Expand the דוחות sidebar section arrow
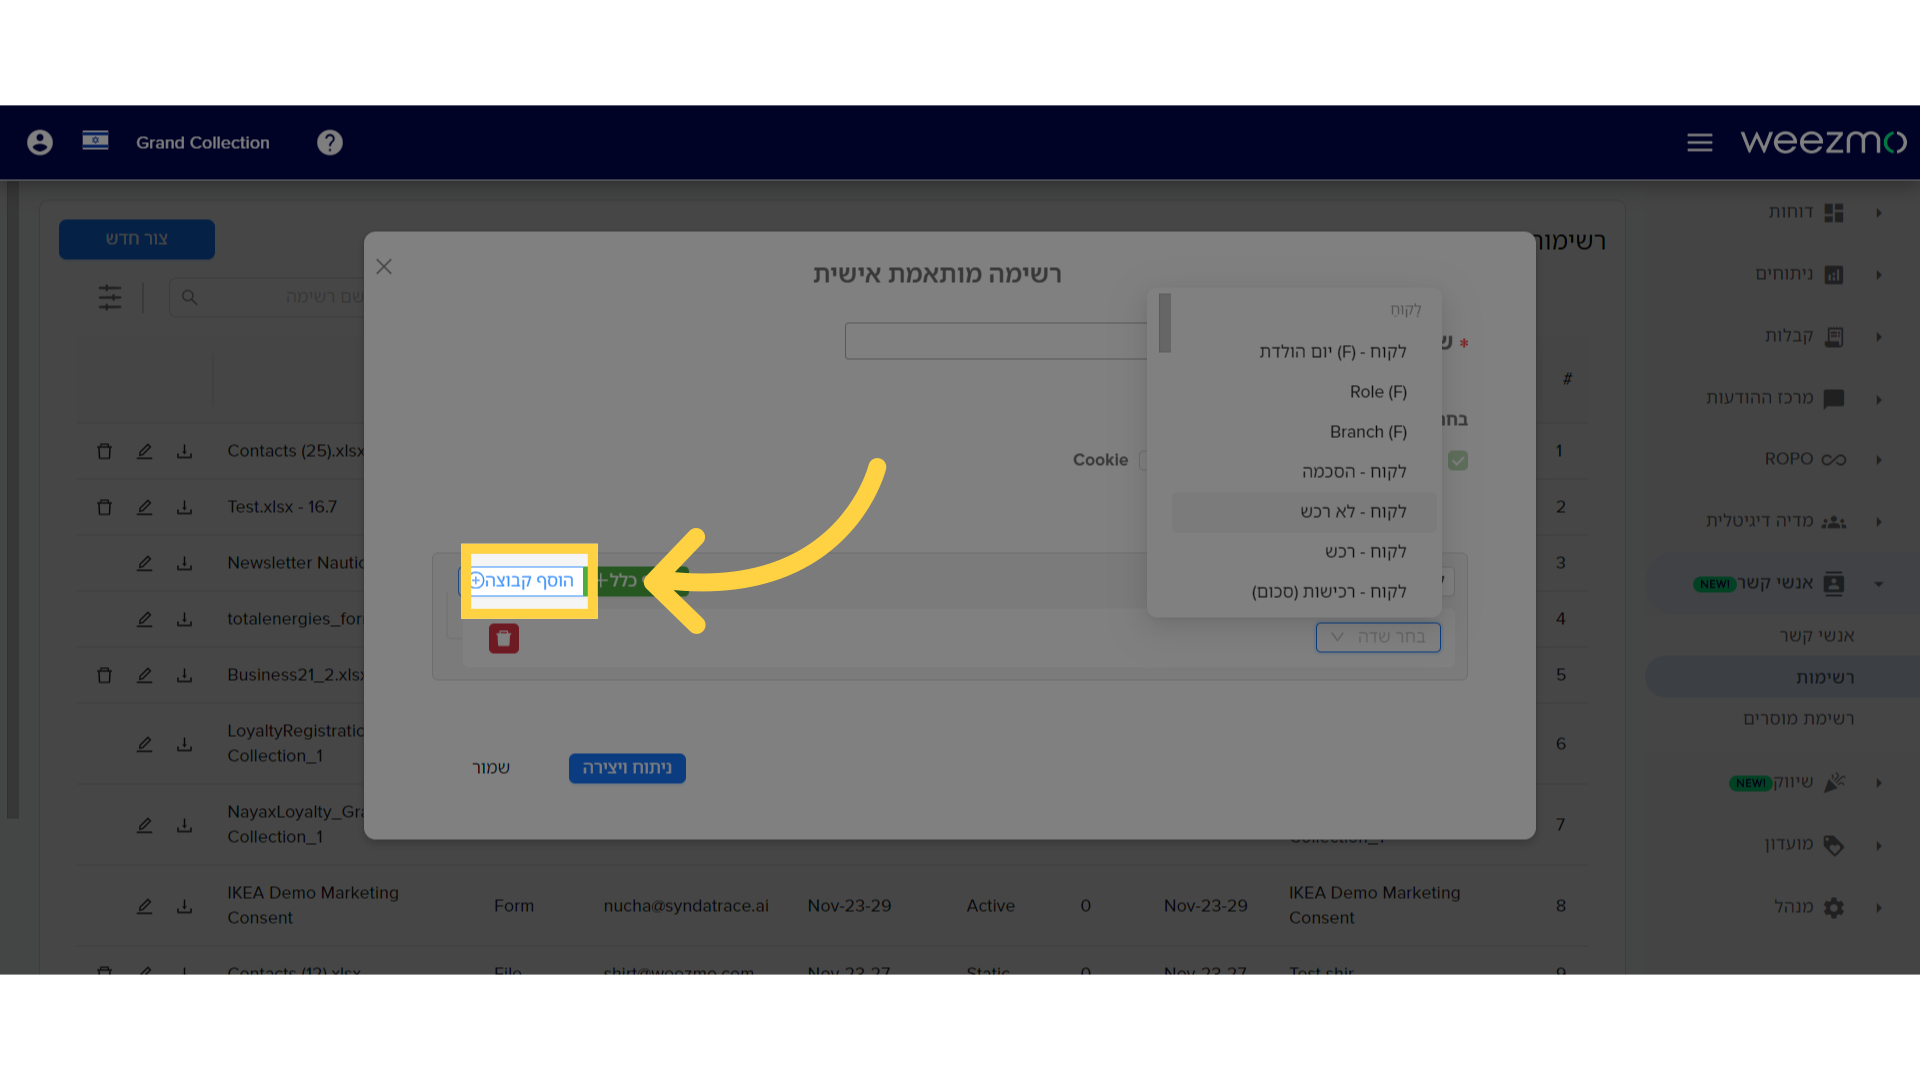Image resolution: width=1920 pixels, height=1080 pixels. (1879, 212)
